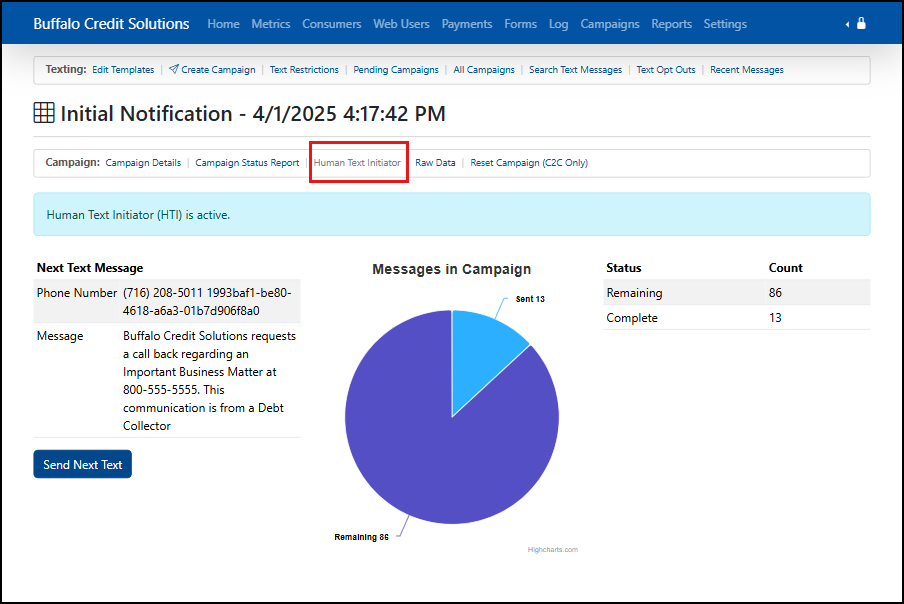View Pending Campaigns
Screen dimensions: 904x604
(396, 70)
